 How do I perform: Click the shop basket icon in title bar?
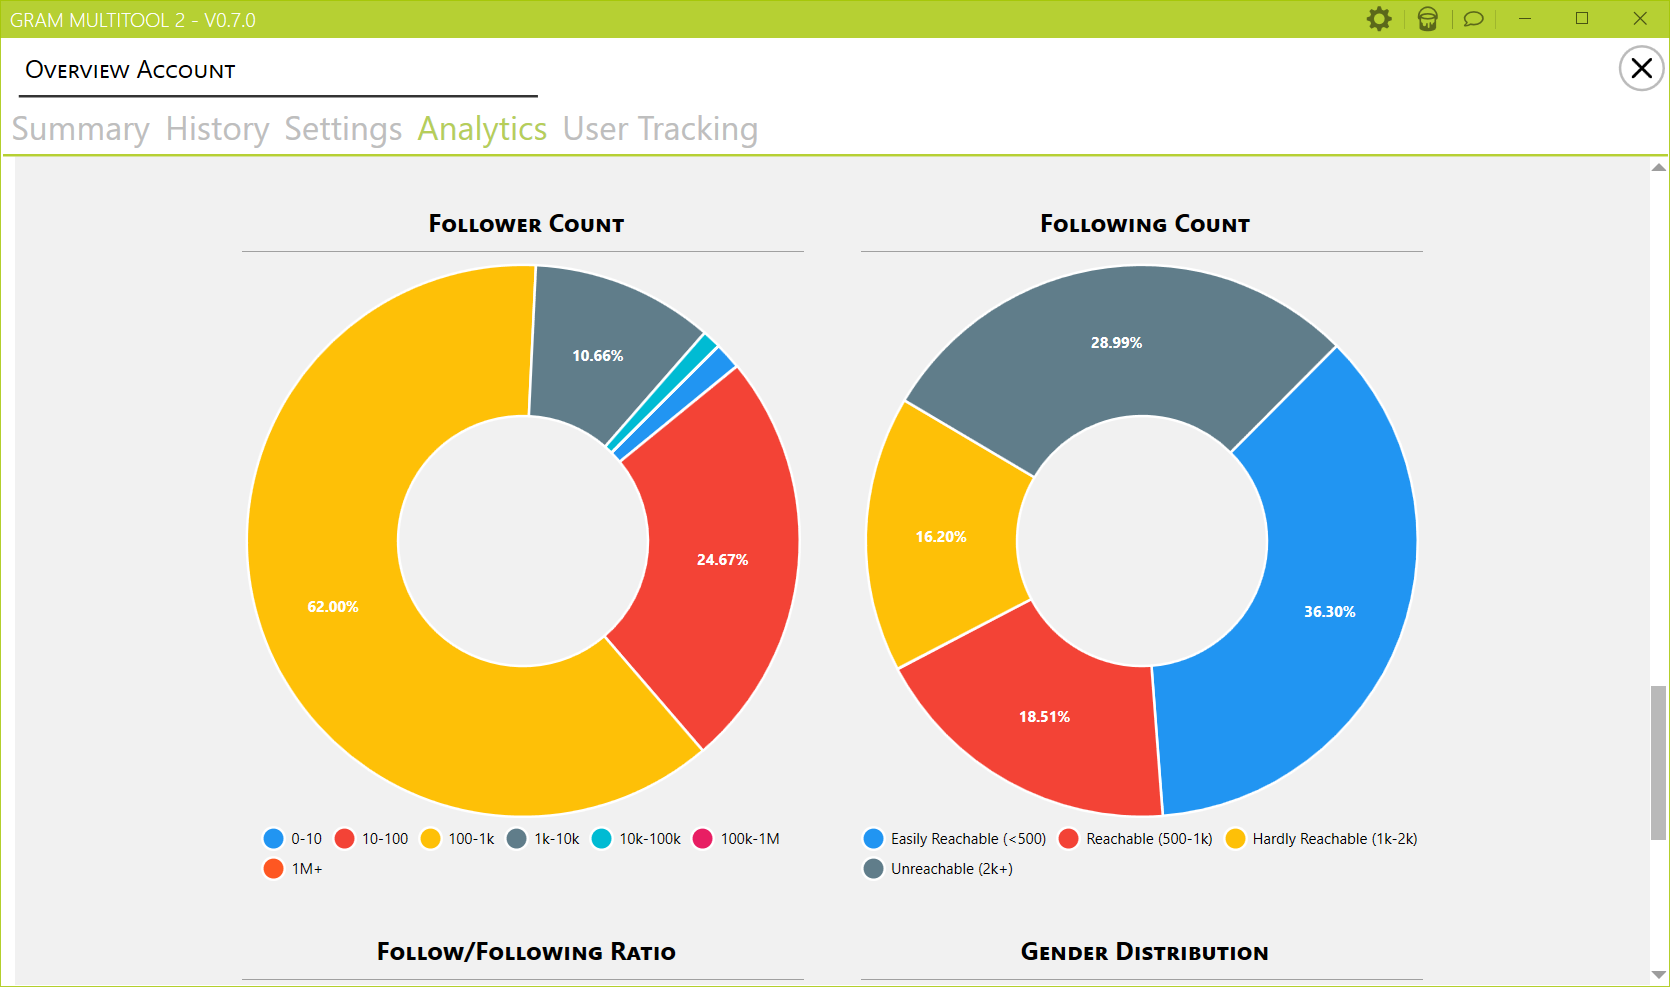pos(1428,19)
